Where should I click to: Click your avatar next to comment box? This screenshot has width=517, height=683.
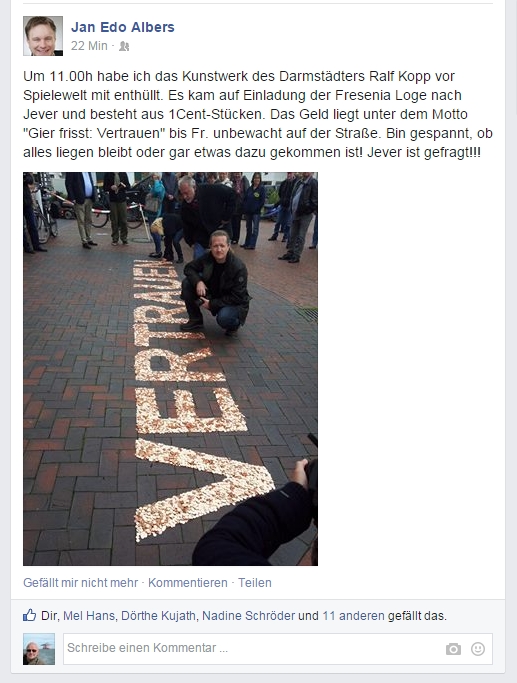(39, 649)
